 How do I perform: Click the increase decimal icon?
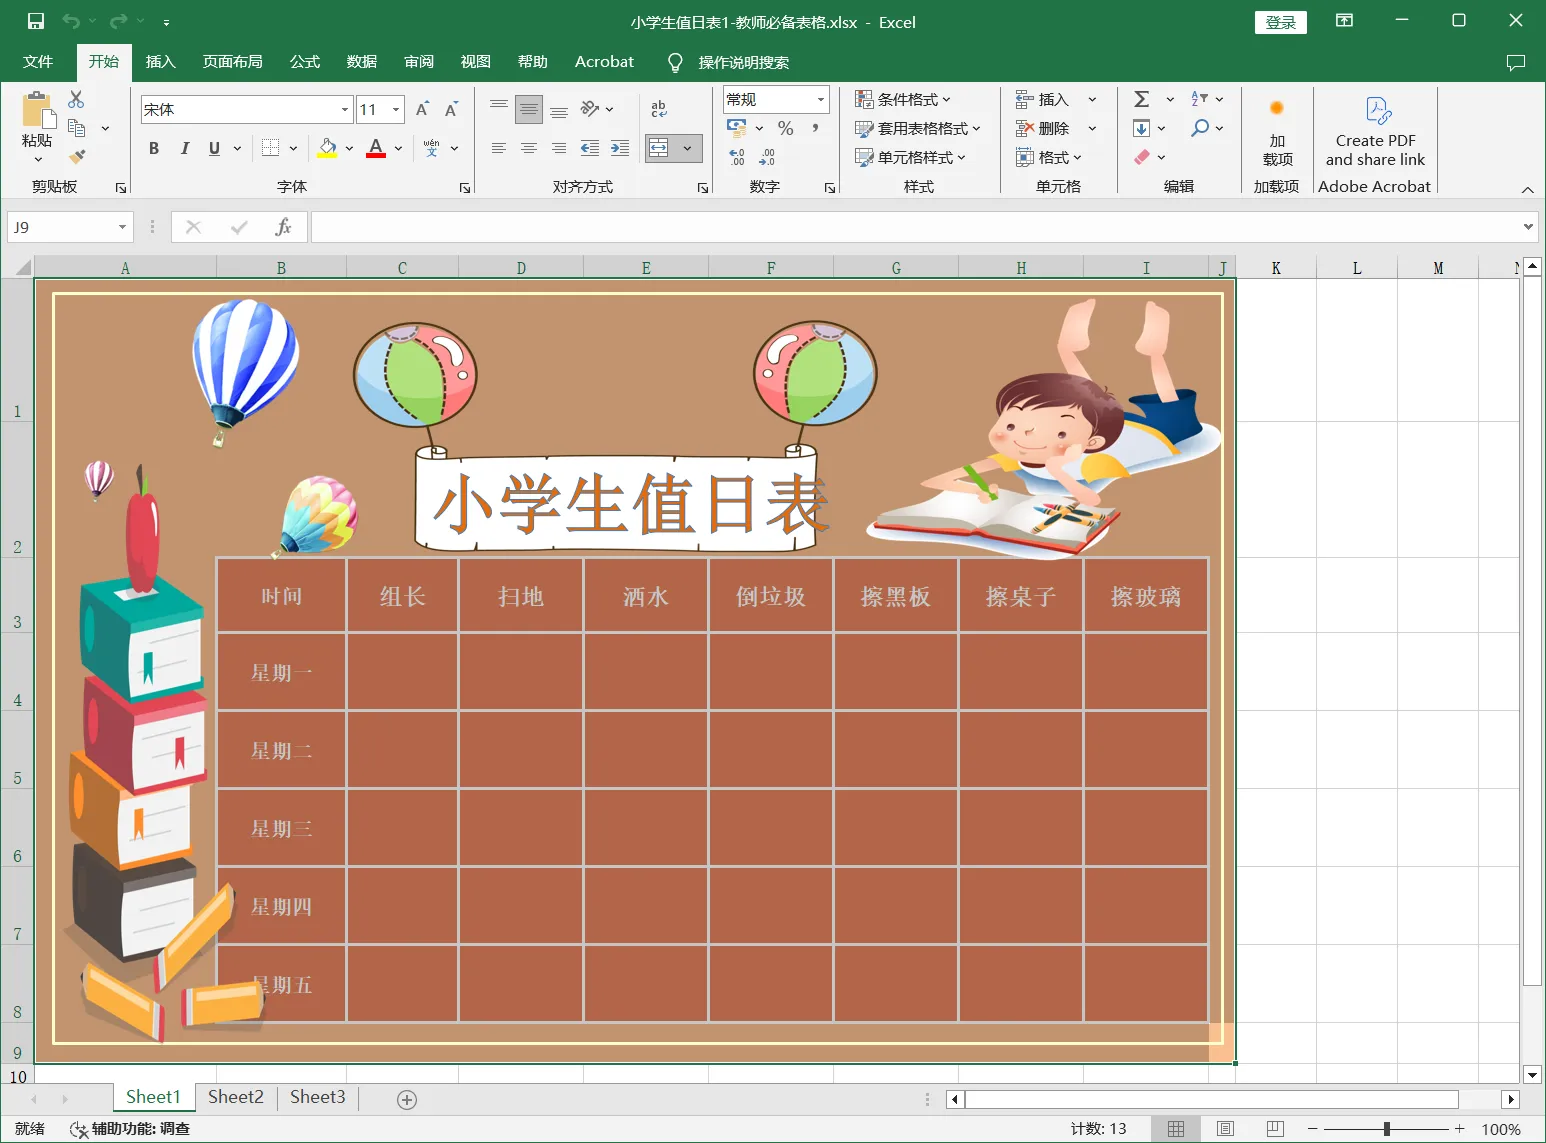(x=737, y=157)
